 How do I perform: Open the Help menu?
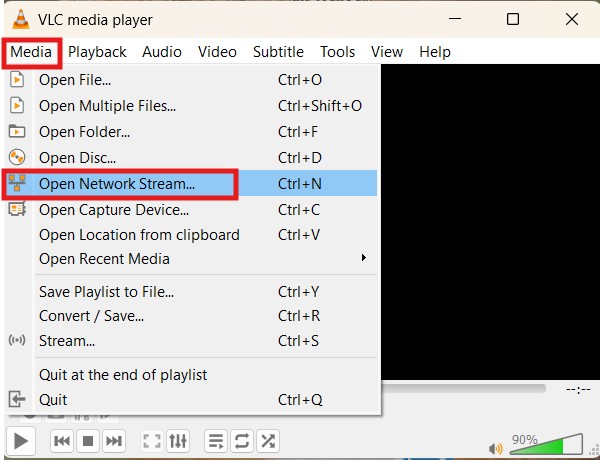(435, 52)
